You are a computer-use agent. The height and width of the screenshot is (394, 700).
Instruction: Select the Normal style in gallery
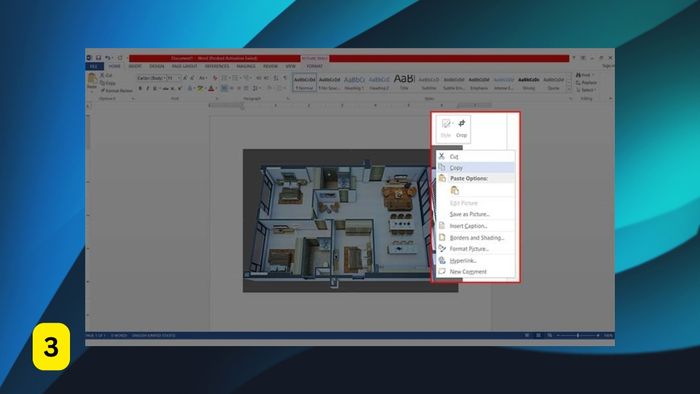(x=304, y=83)
